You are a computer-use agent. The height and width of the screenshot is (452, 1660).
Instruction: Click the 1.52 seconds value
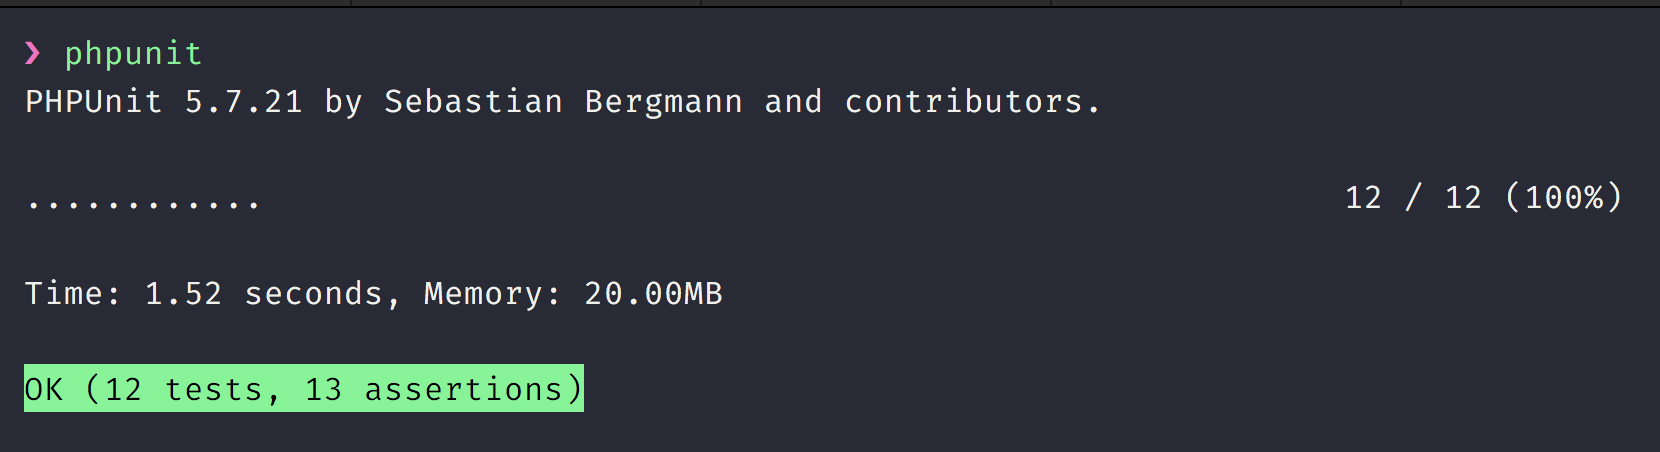(262, 293)
